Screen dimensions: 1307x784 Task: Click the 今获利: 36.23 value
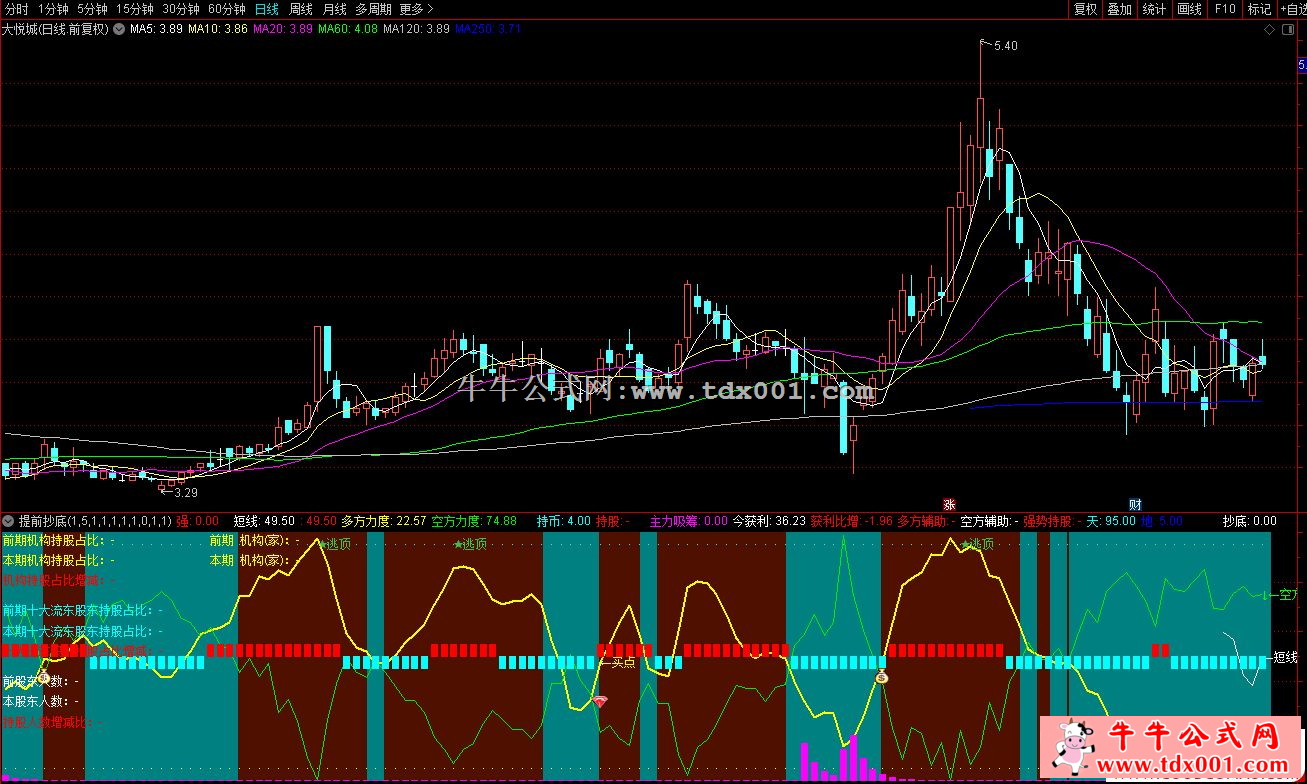769,521
